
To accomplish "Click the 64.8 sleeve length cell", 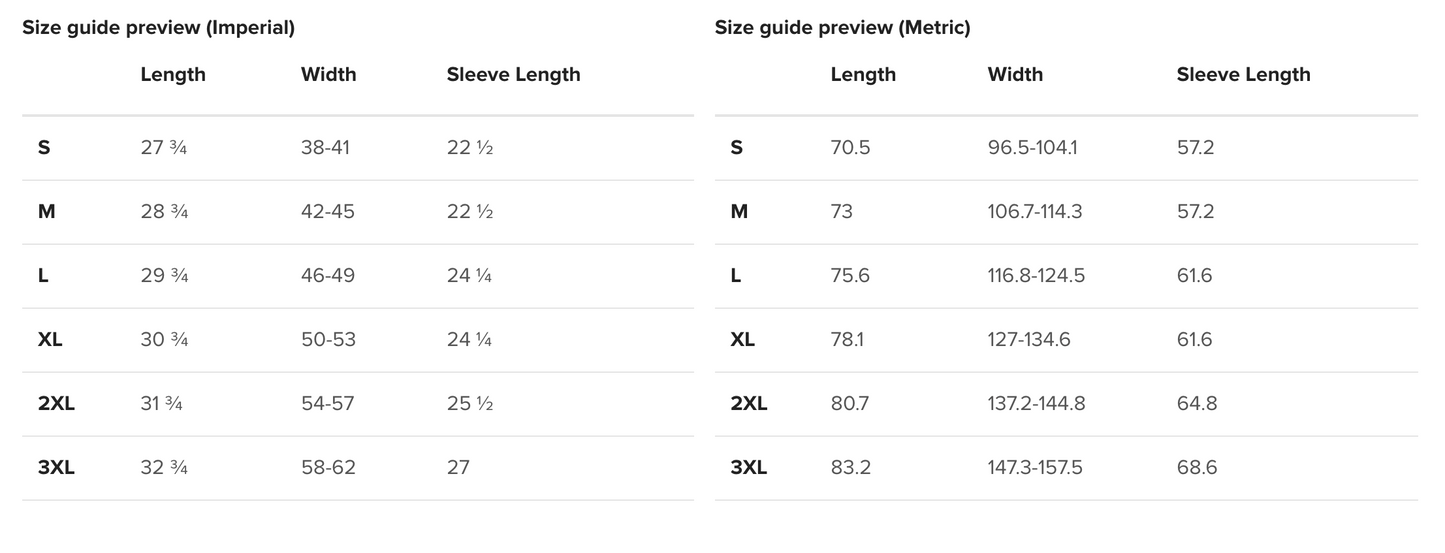I will pos(1197,404).
